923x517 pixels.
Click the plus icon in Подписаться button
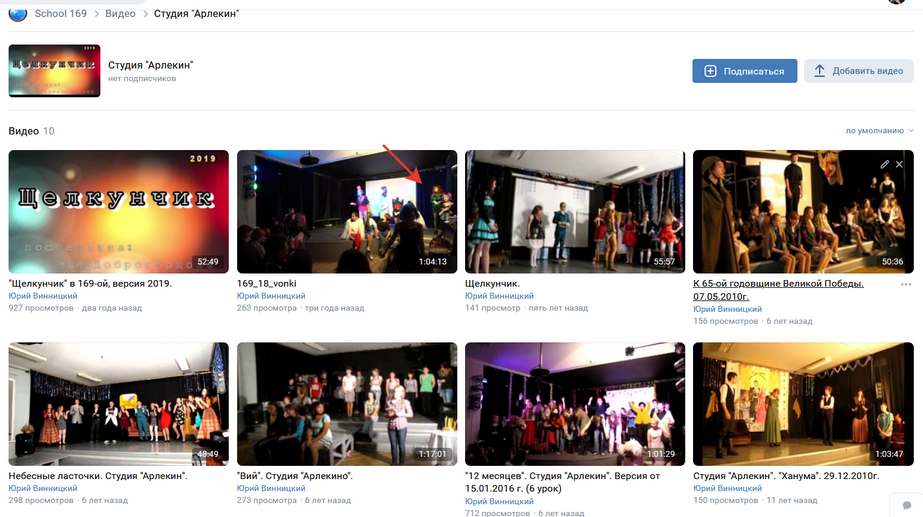coord(710,71)
